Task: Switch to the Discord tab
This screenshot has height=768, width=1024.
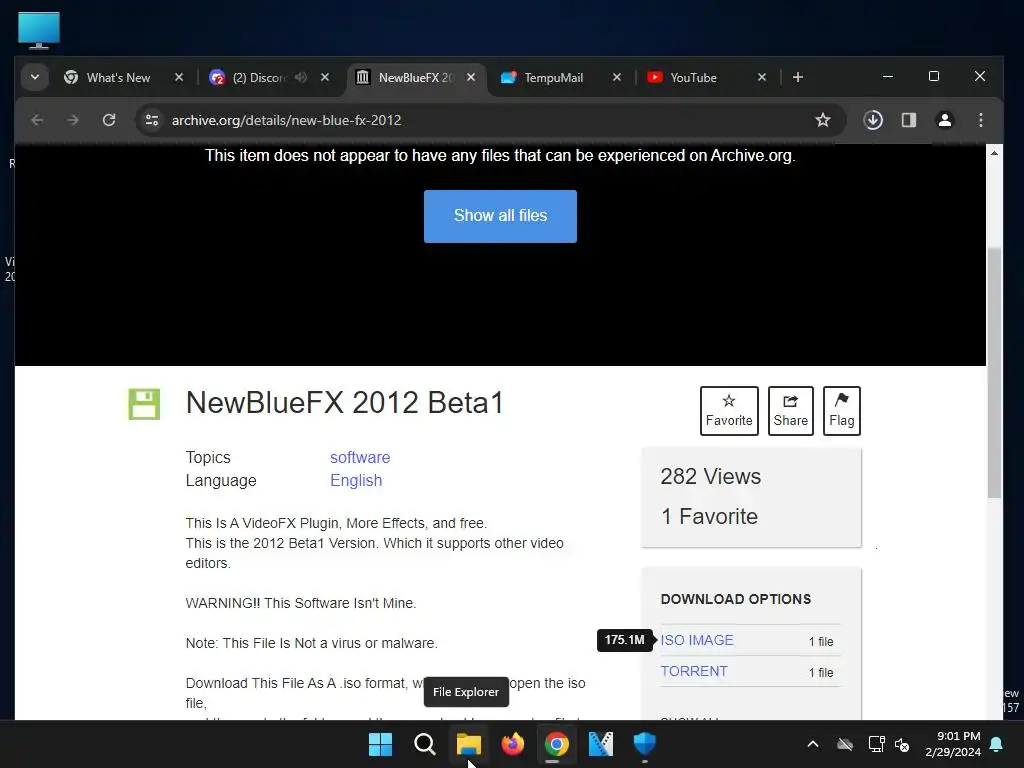Action: pos(260,77)
